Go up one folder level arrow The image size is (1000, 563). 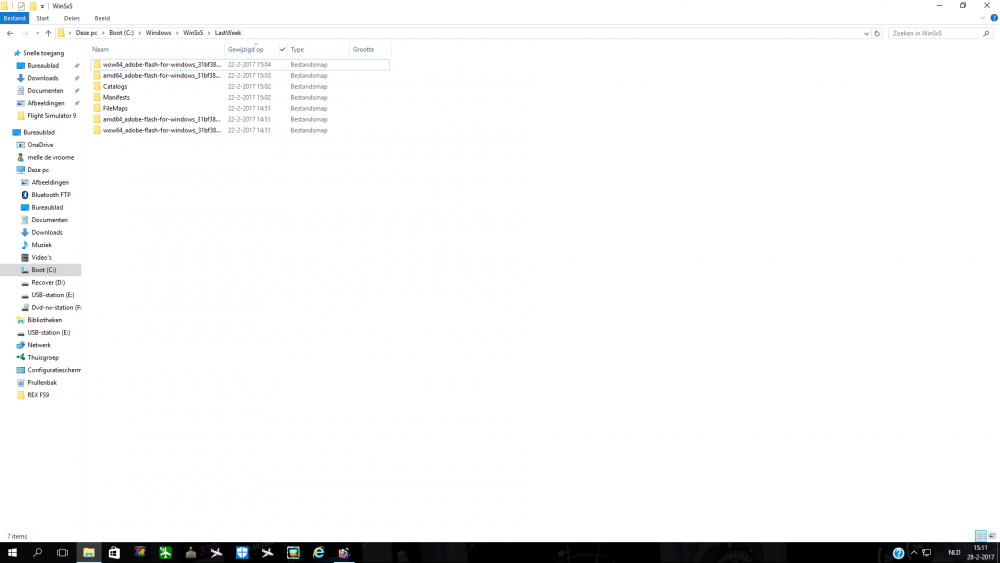tap(48, 33)
